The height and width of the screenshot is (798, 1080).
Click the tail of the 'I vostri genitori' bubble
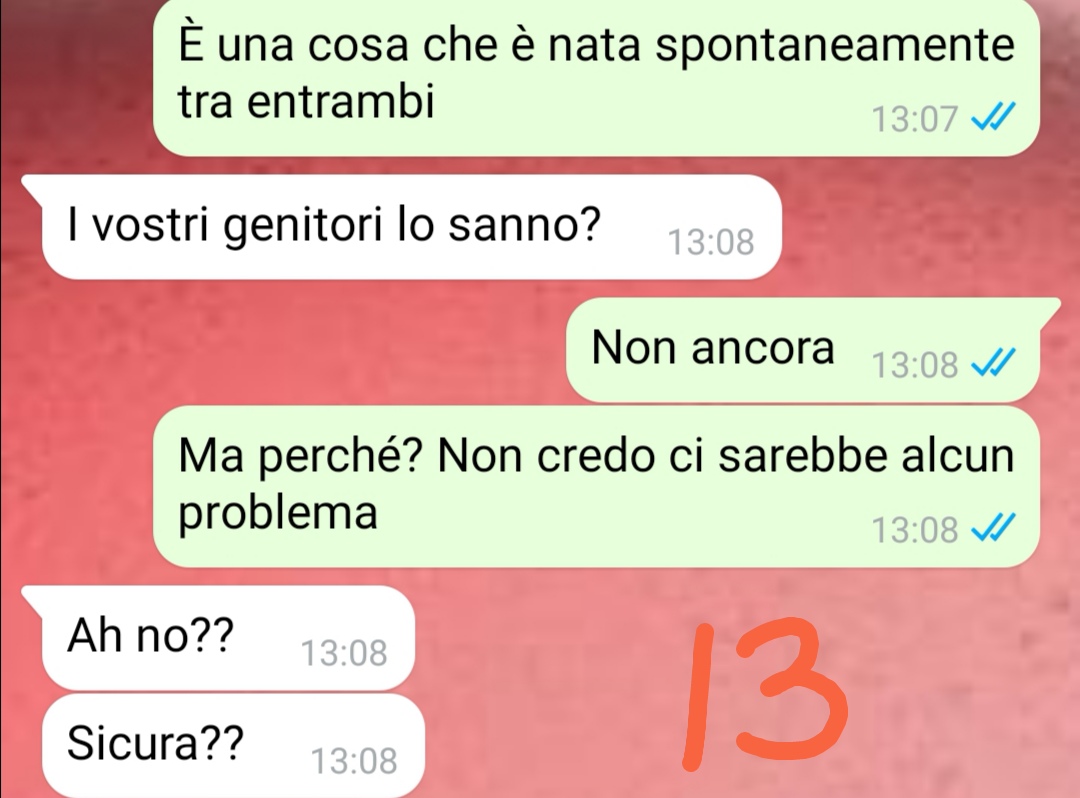pyautogui.click(x=32, y=187)
